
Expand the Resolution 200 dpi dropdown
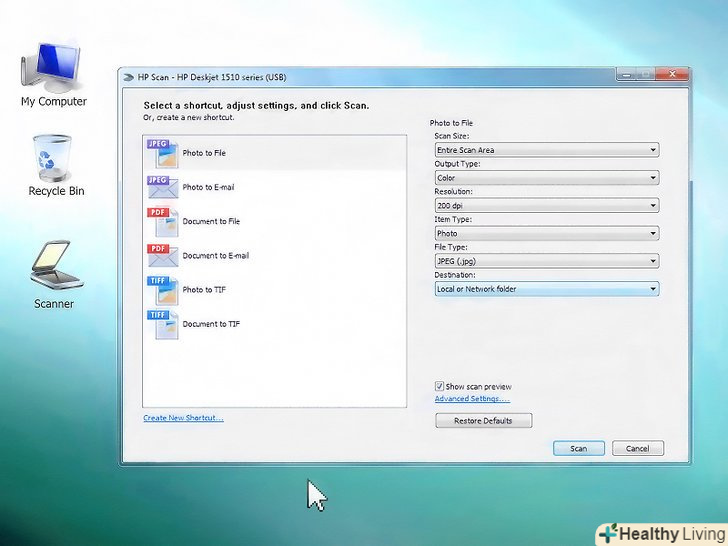(x=546, y=206)
